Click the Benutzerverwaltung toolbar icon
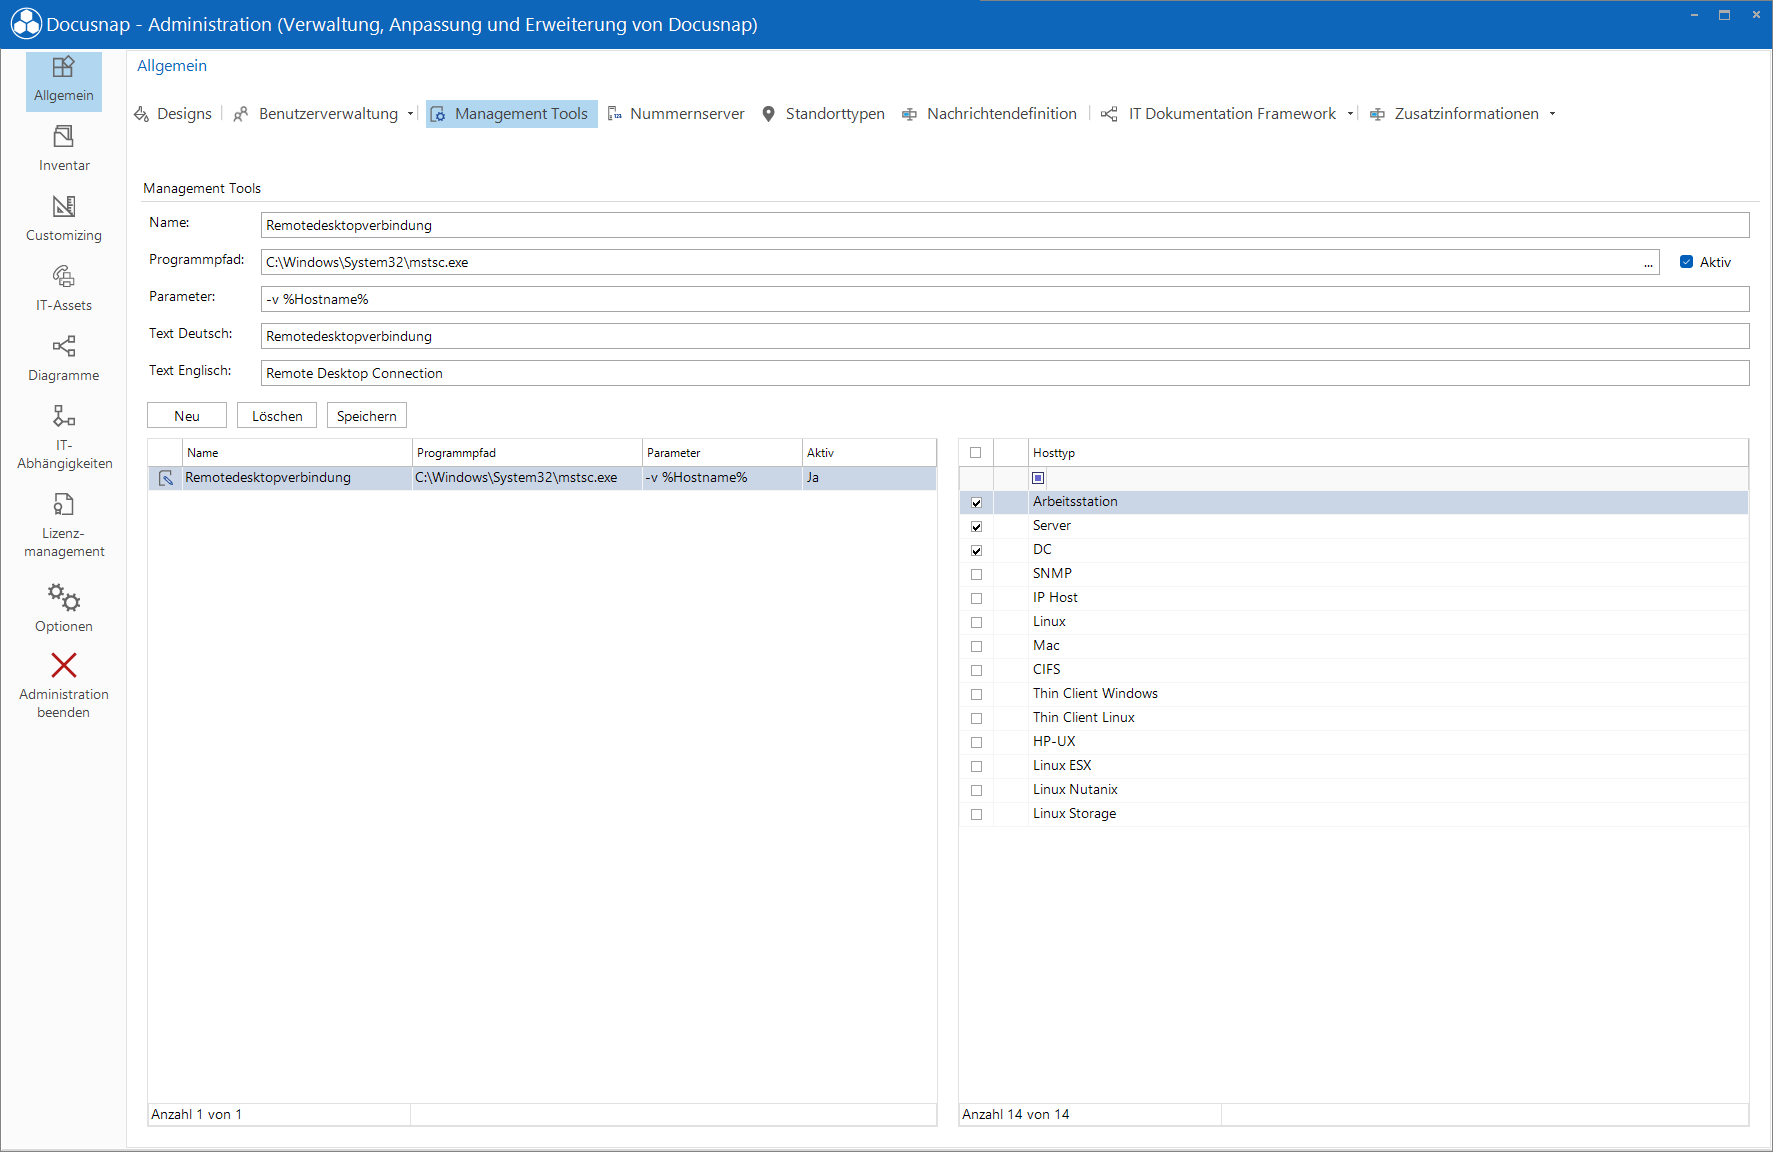 point(241,114)
